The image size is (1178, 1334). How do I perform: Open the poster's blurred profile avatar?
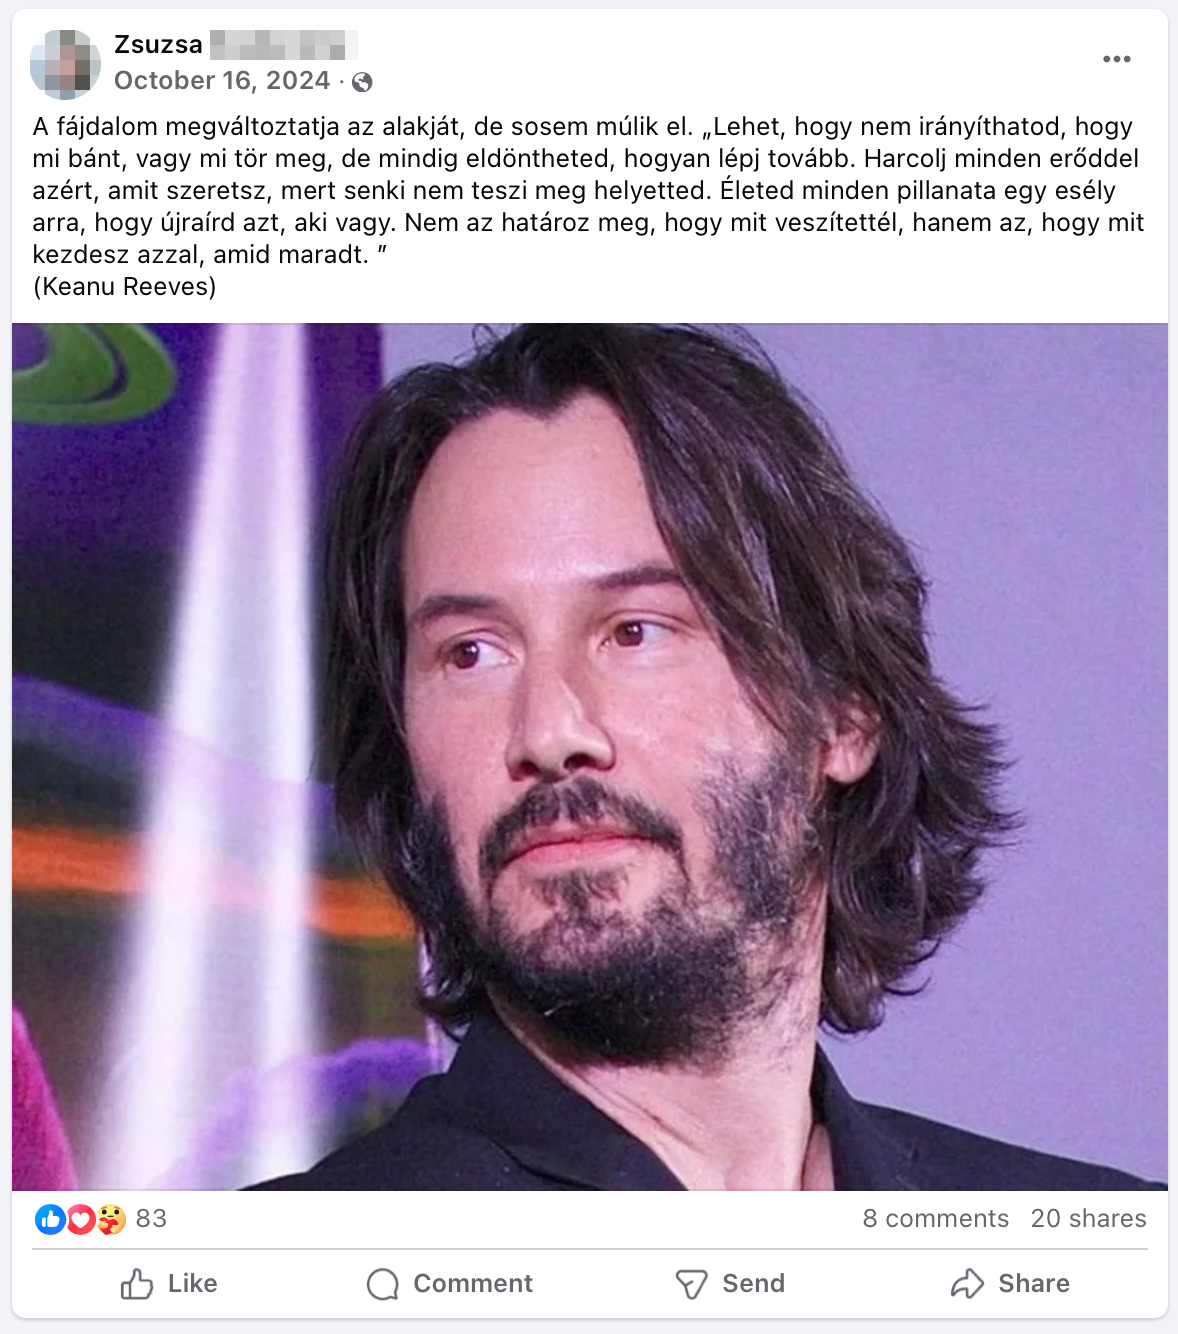[x=65, y=64]
